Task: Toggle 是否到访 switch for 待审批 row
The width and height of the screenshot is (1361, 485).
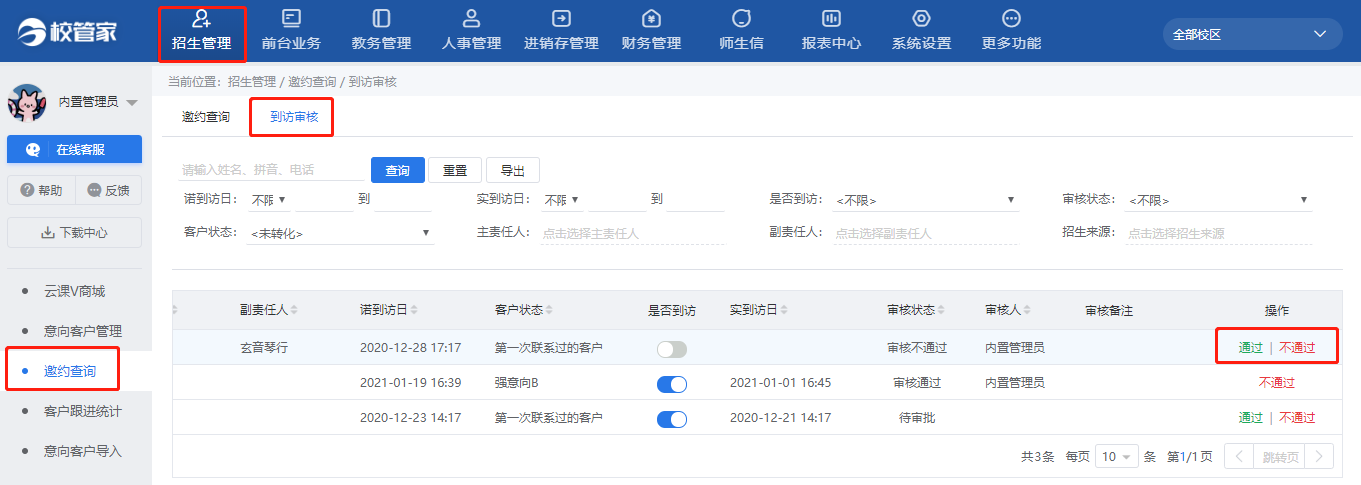Action: pos(672,419)
